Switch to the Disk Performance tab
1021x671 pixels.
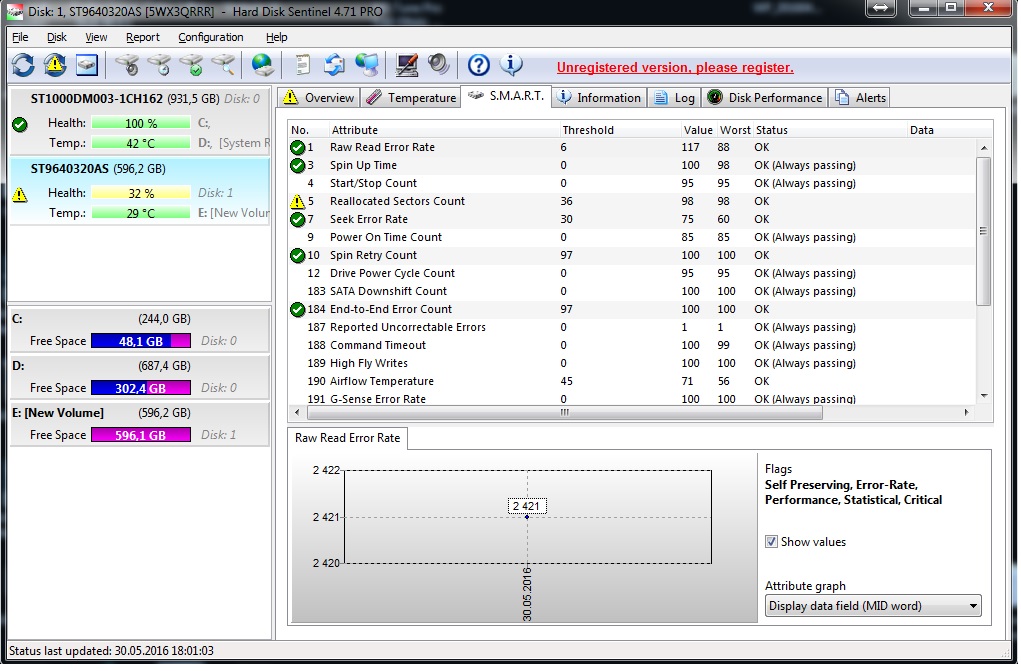[x=764, y=98]
